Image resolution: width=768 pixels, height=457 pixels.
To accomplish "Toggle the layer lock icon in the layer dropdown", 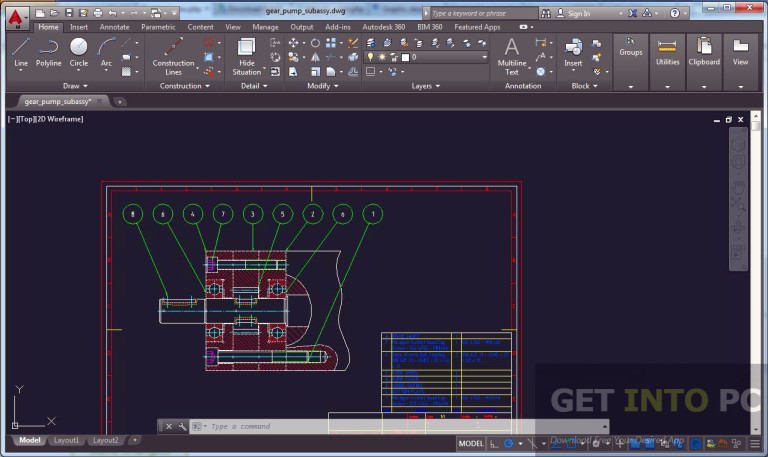I will tap(394, 57).
